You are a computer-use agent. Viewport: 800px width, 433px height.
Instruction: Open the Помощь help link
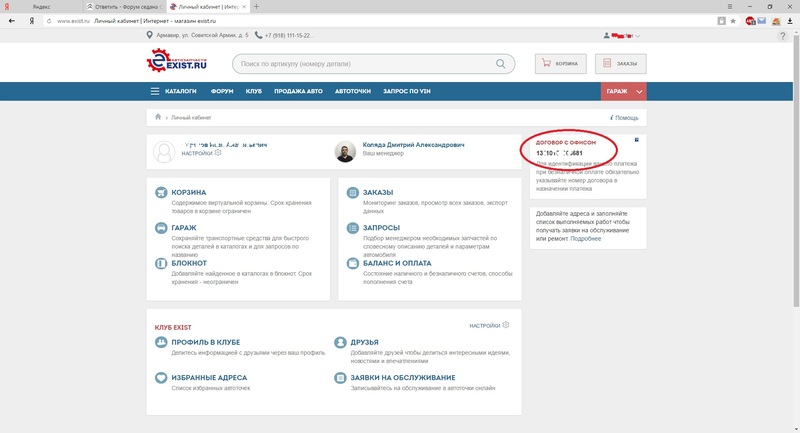tap(624, 118)
